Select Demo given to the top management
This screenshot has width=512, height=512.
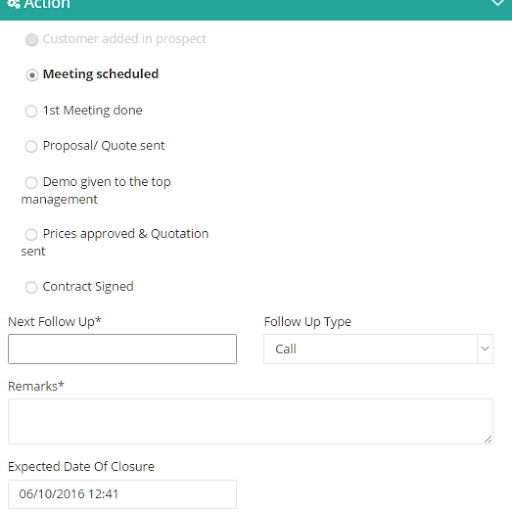(x=31, y=183)
